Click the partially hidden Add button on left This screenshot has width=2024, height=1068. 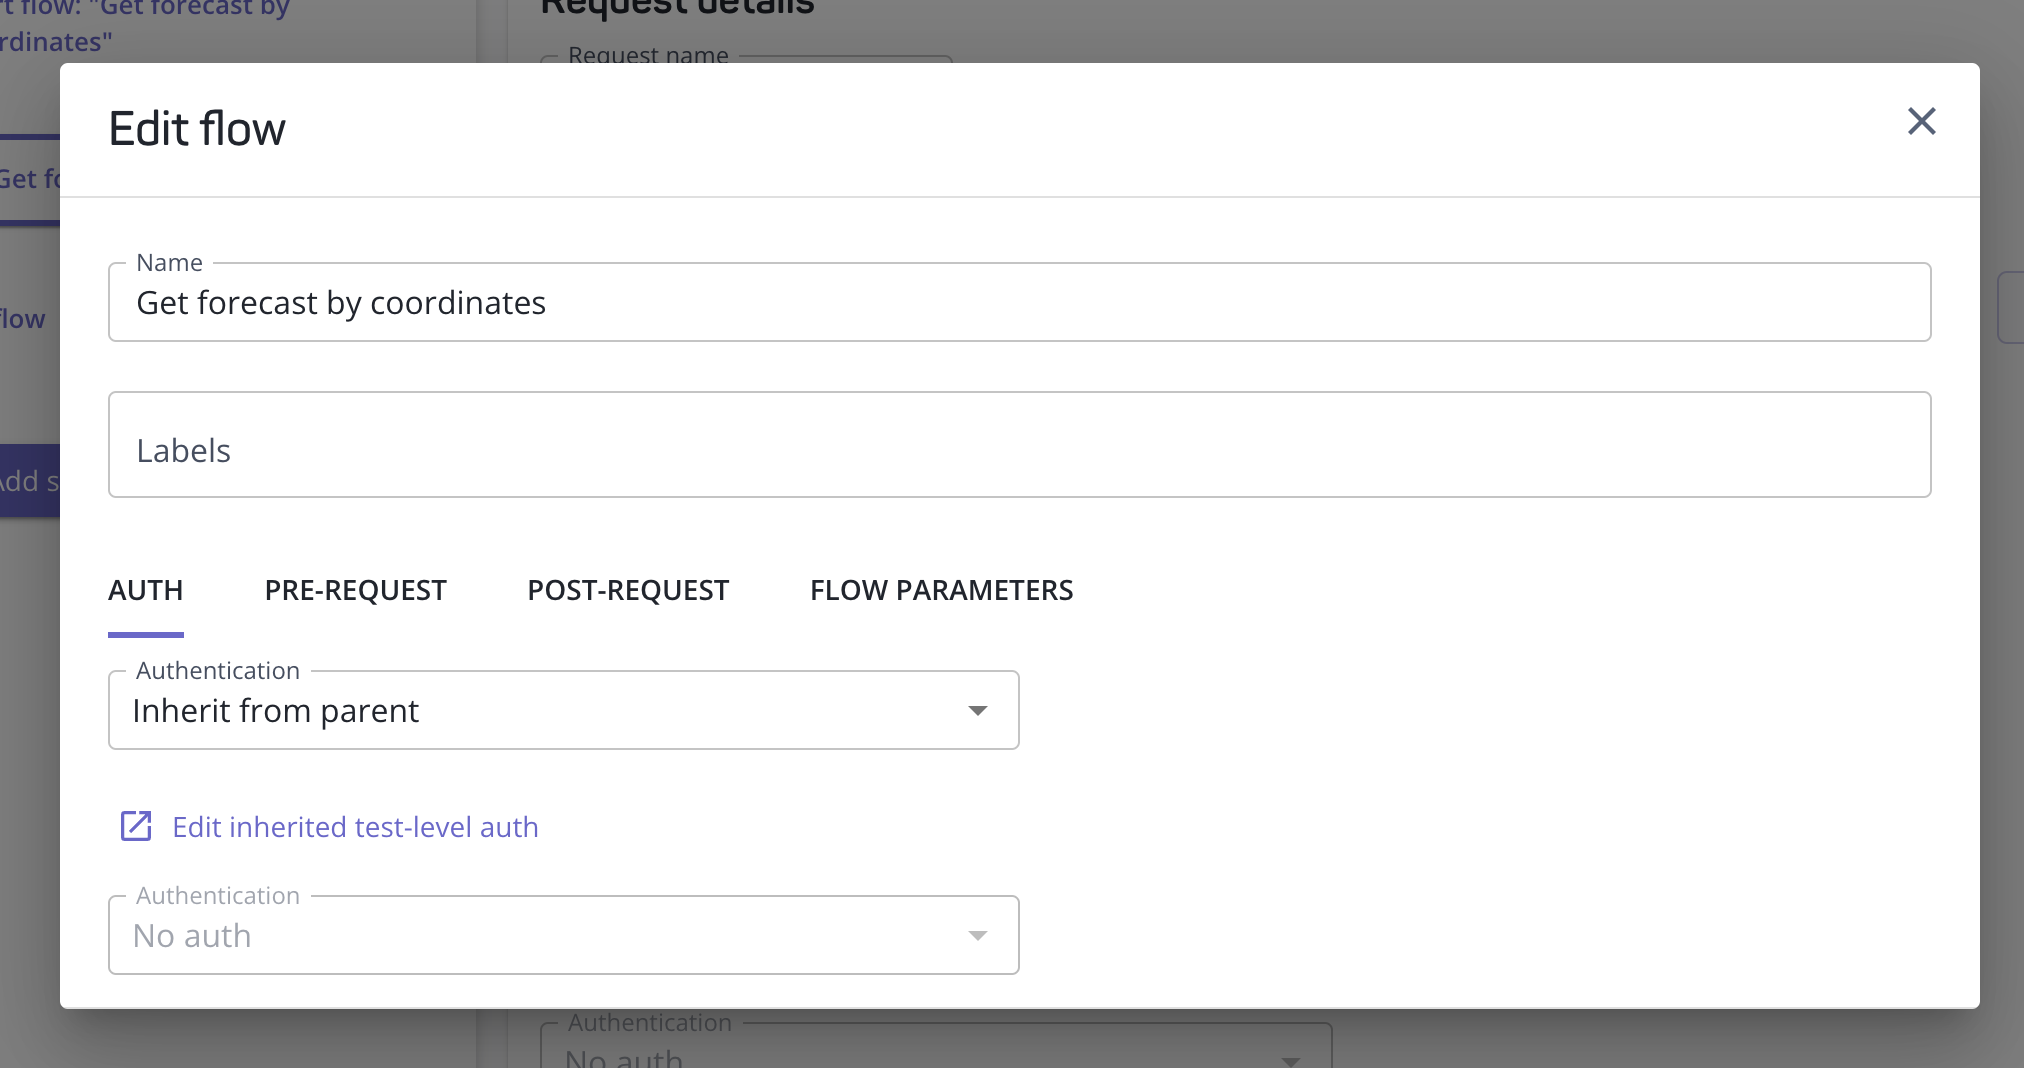tap(29, 481)
